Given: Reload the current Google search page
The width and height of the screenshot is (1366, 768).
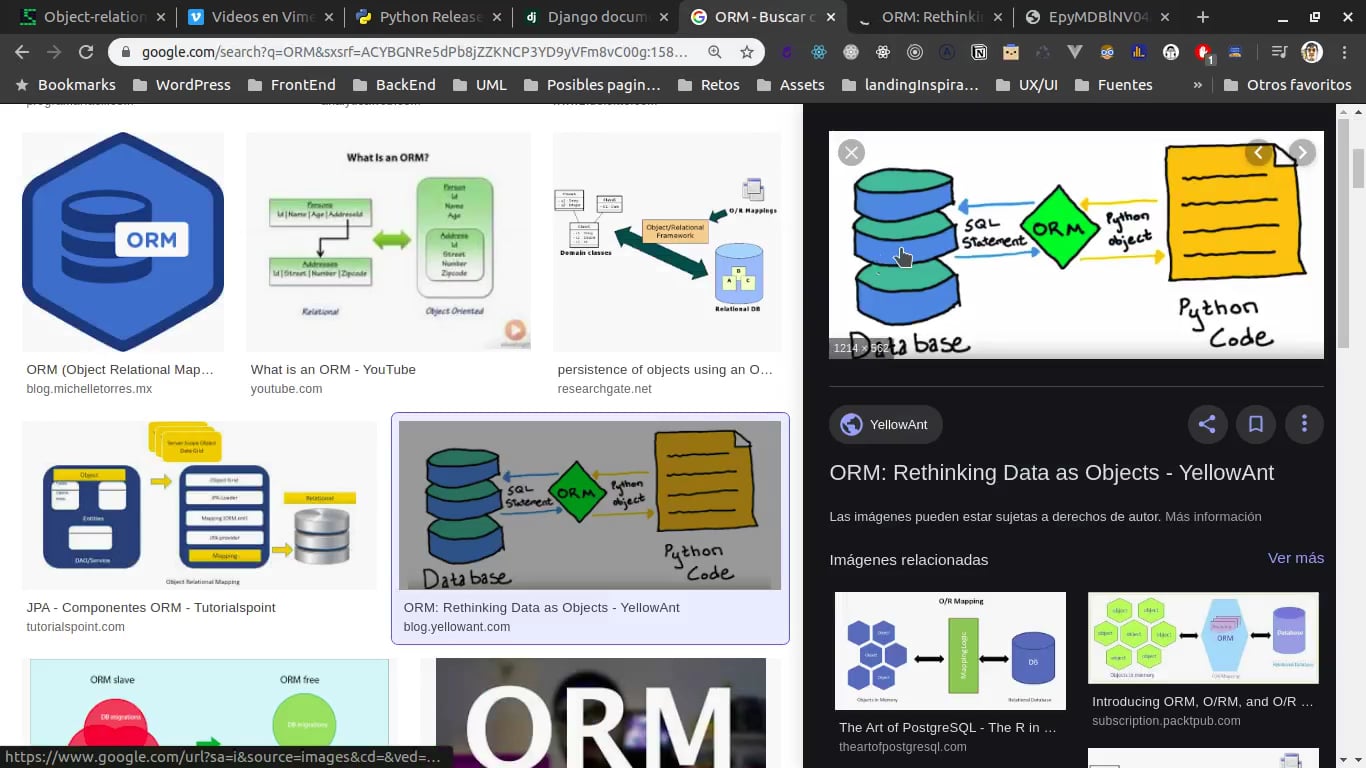Looking at the screenshot, I should [86, 52].
